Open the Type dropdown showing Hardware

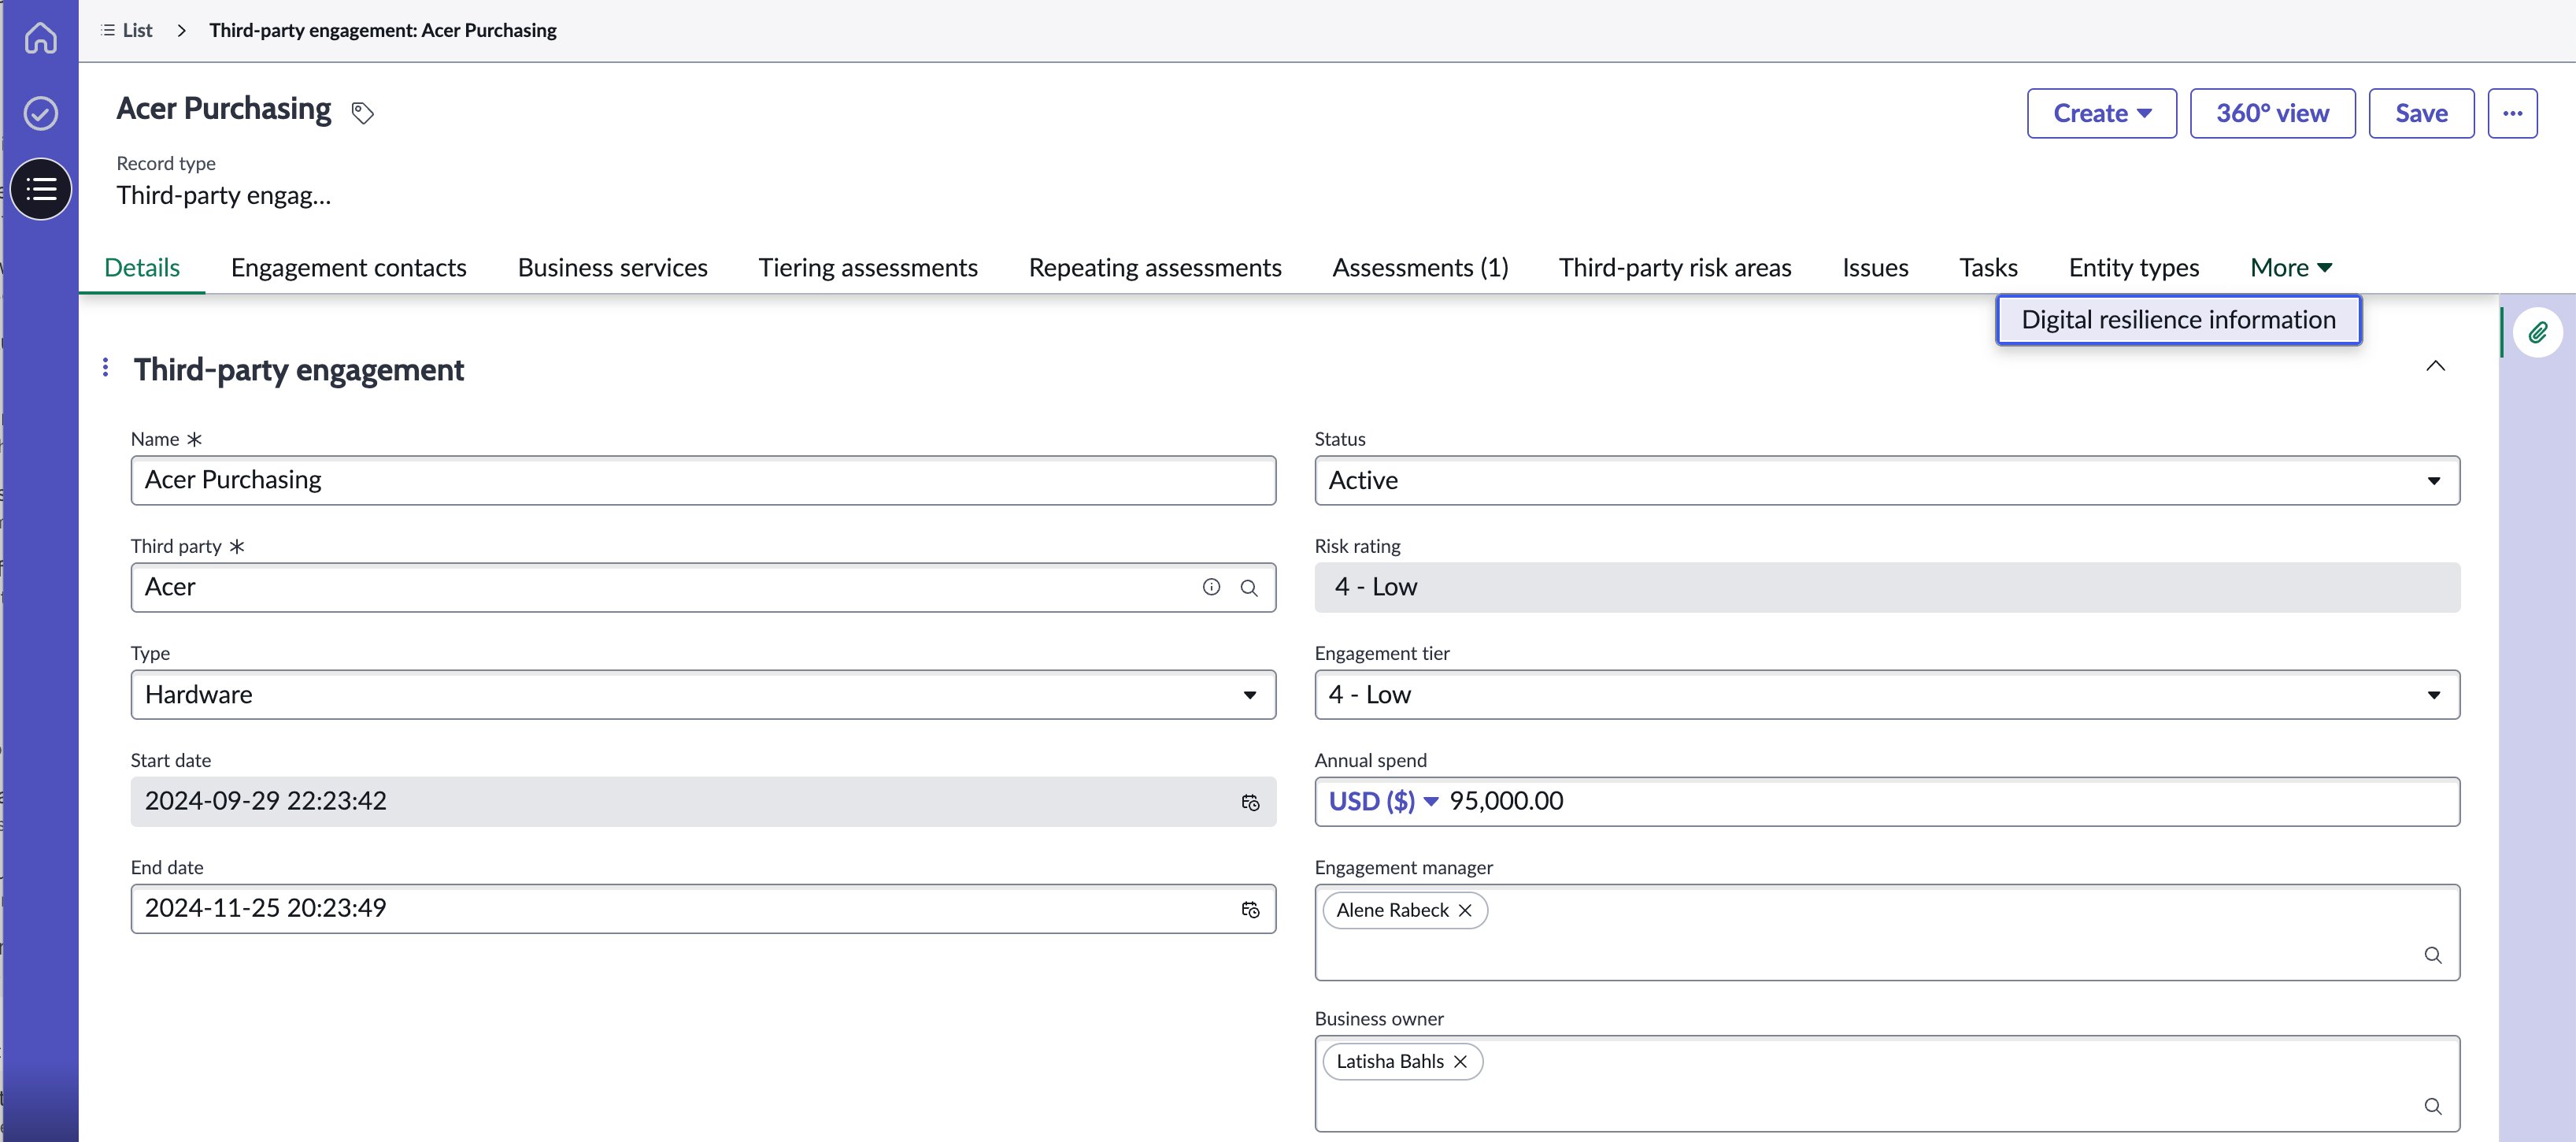(703, 695)
